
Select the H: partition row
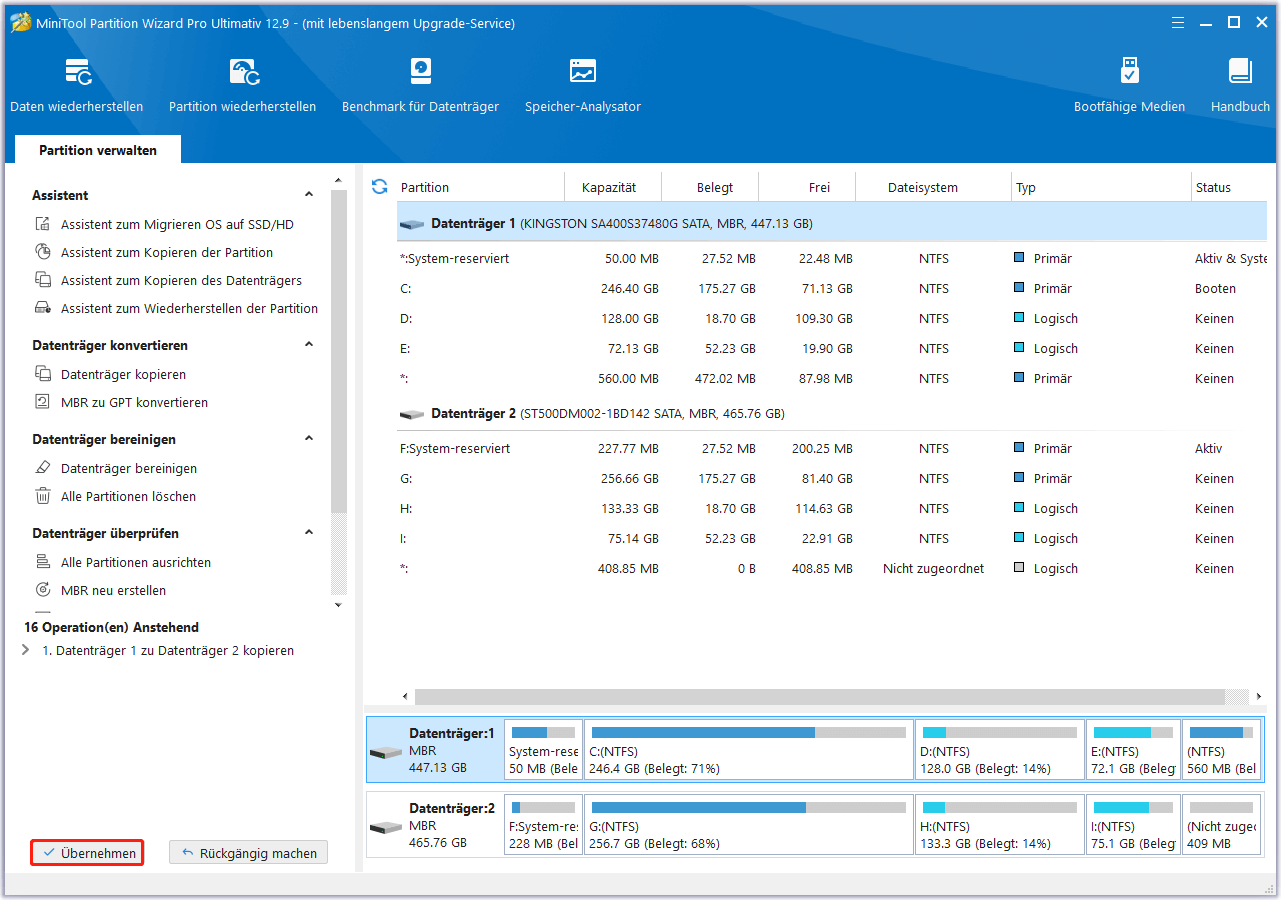coord(832,509)
